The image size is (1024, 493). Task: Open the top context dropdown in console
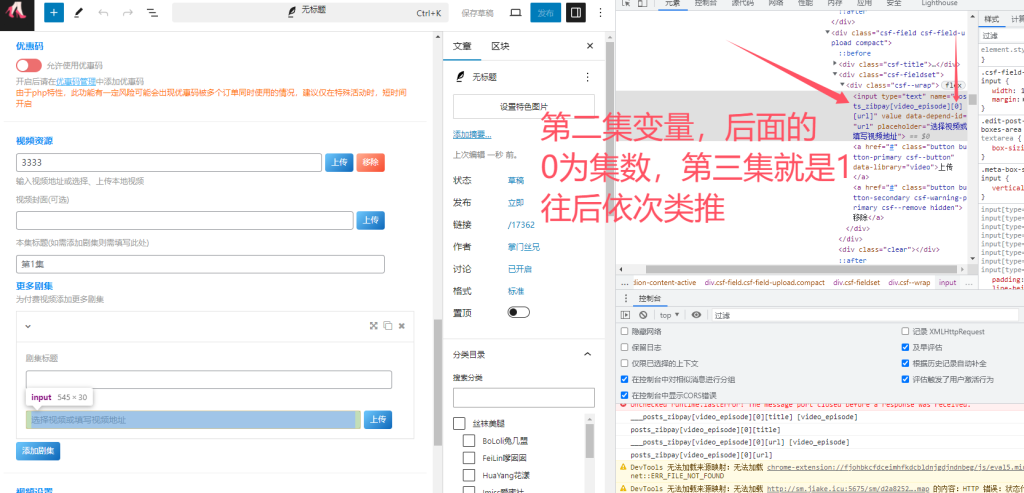coord(669,315)
